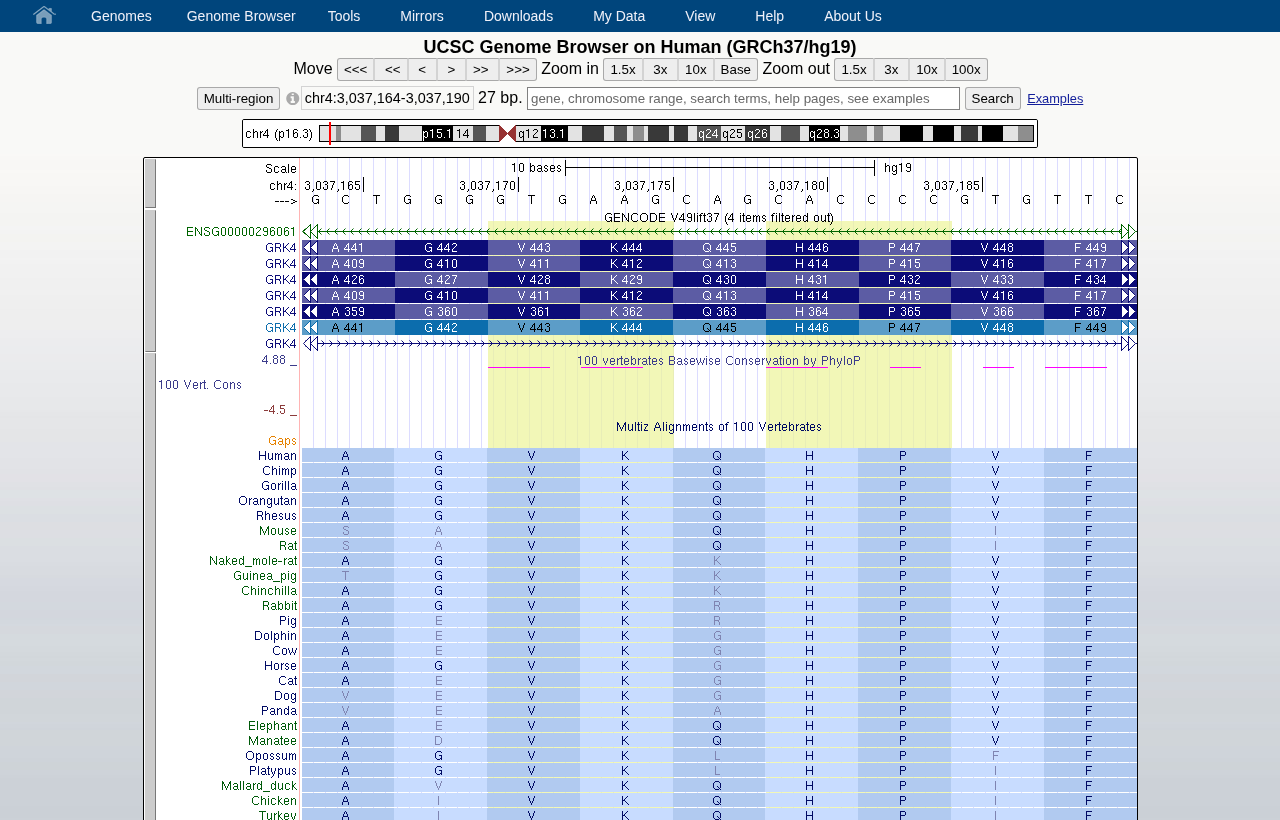The height and width of the screenshot is (820, 1280).
Task: Select codon A 426 in GRK4 transcript
Action: tap(348, 280)
